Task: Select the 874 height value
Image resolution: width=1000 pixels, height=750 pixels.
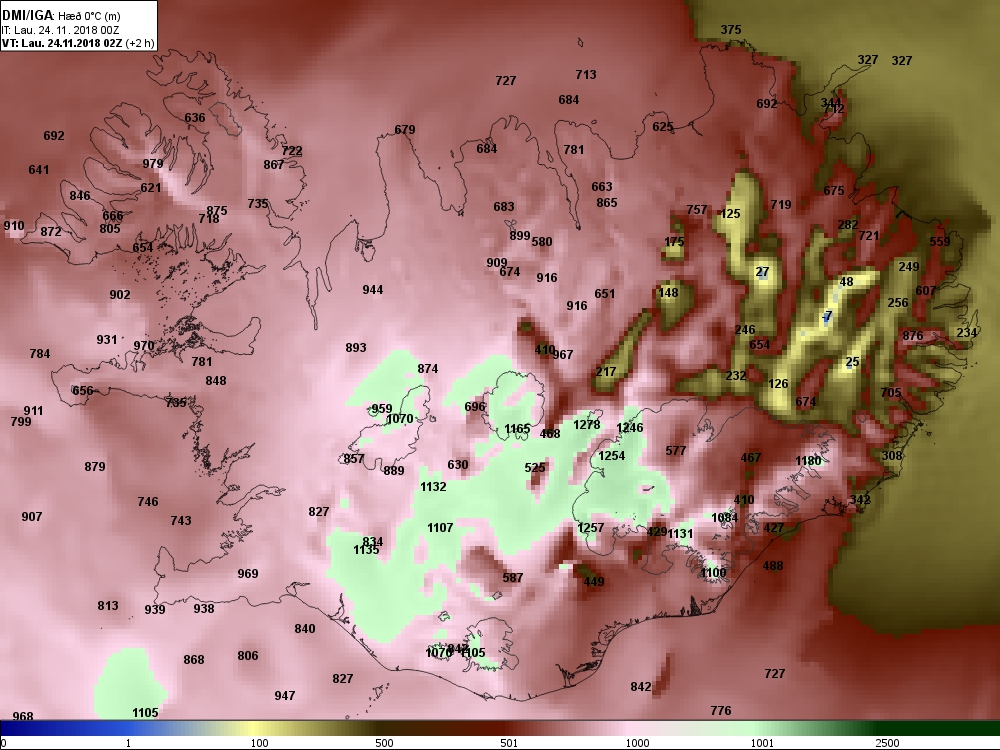Action: point(427,369)
